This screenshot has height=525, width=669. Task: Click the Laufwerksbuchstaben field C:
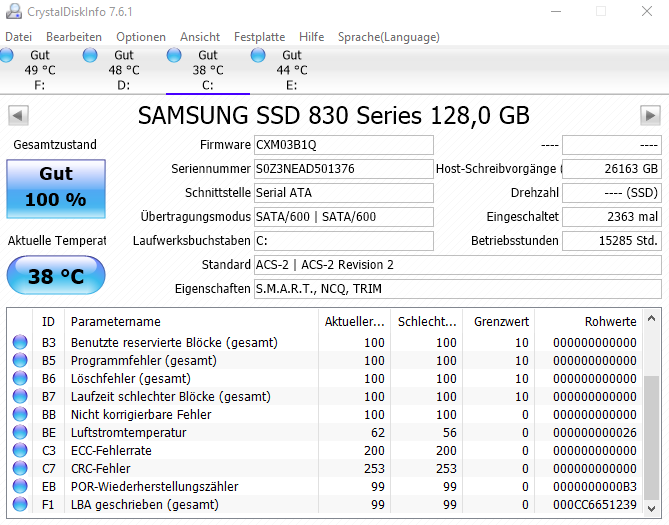[344, 241]
